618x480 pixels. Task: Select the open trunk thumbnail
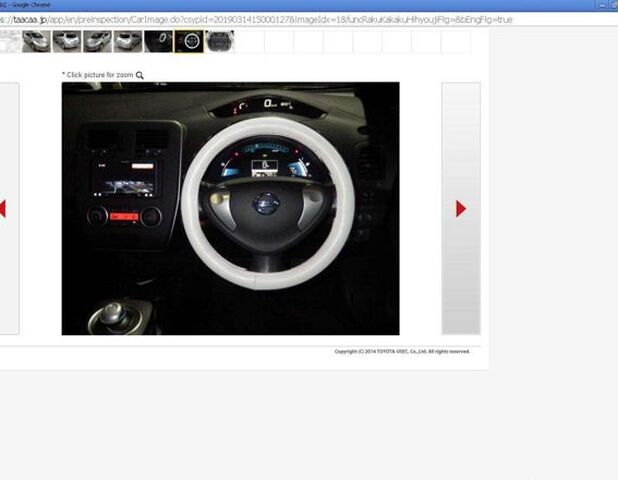(220, 41)
